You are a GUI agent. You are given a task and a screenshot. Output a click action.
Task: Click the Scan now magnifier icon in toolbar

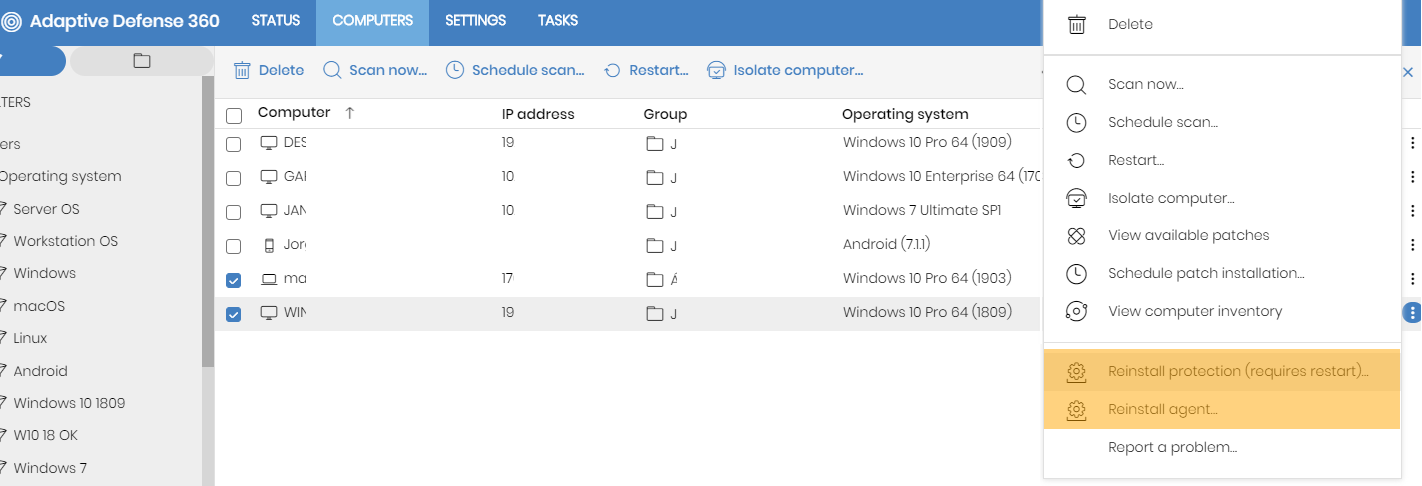click(x=332, y=70)
